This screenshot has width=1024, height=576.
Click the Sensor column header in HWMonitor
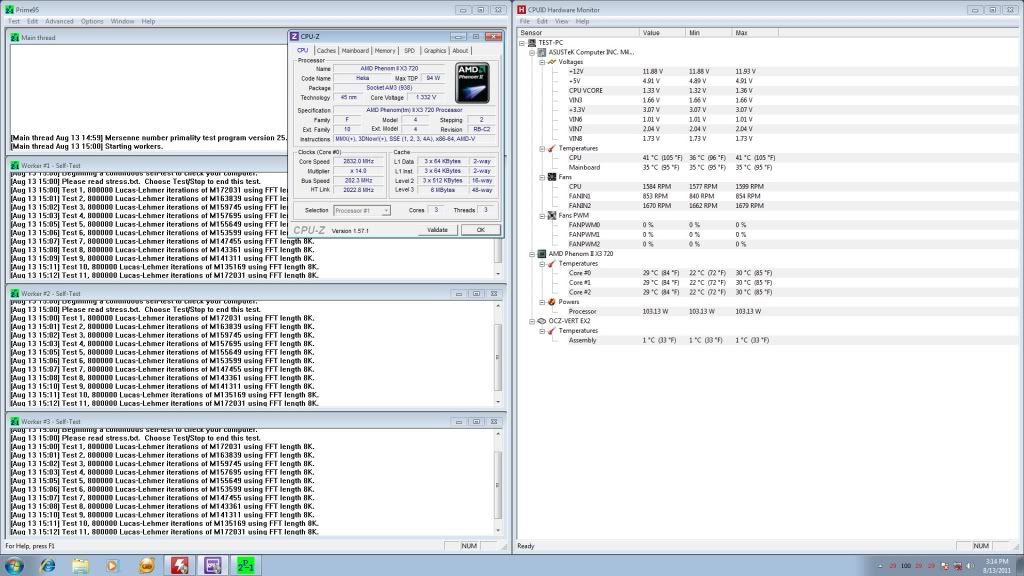coord(579,33)
